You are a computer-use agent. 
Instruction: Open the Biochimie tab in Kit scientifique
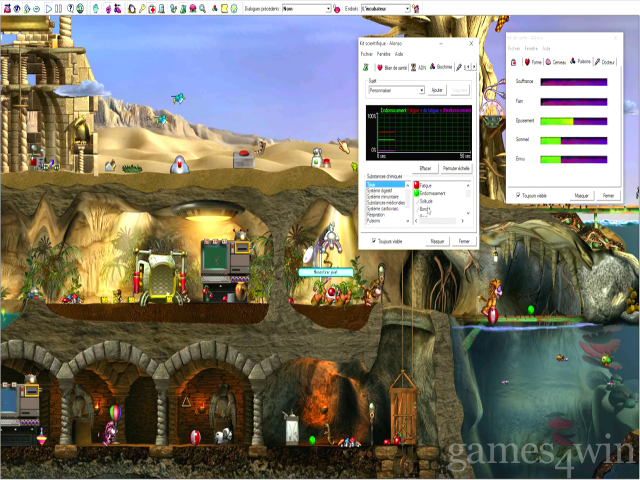pyautogui.click(x=441, y=67)
